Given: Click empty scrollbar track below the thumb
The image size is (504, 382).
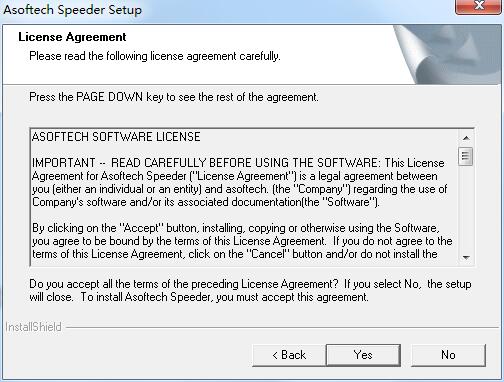Looking at the screenshot, I should 466,208.
